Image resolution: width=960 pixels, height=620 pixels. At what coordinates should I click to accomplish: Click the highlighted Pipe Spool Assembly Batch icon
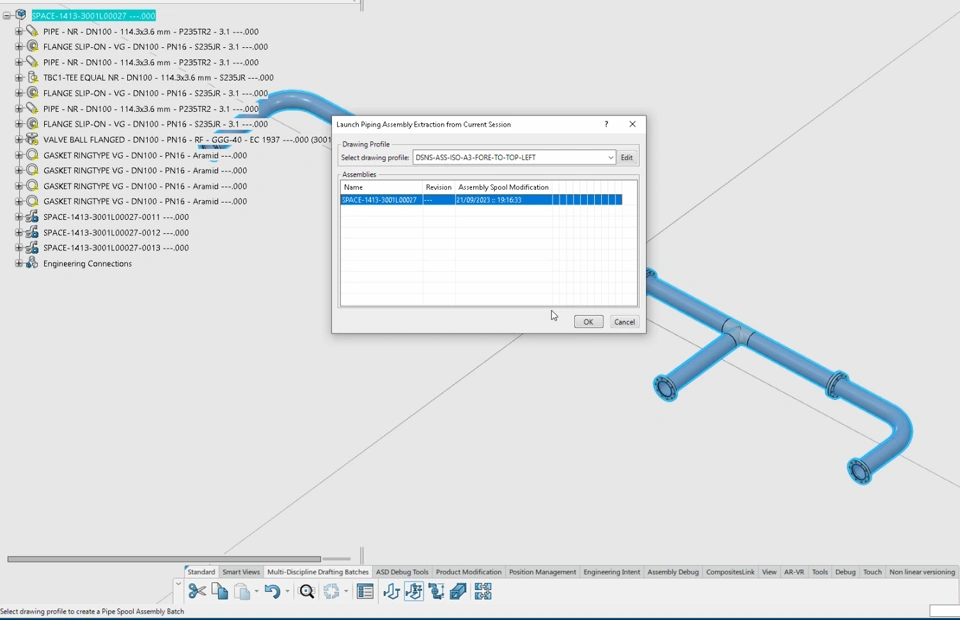coord(414,591)
